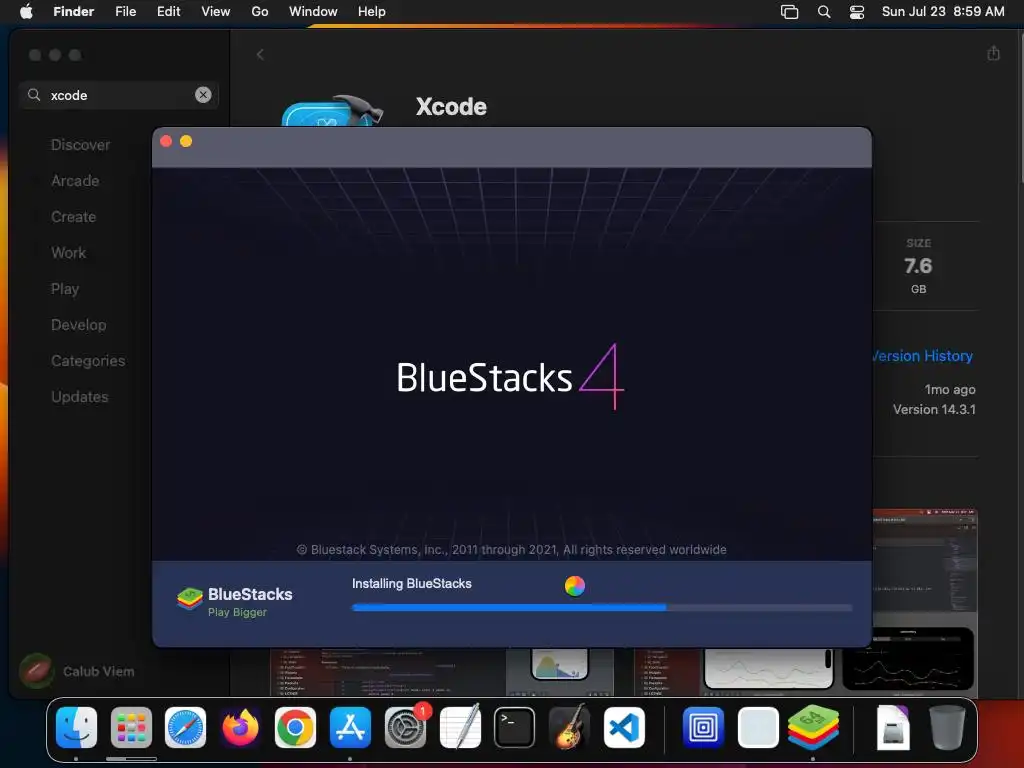Click the Stage Manager windows icon in menu bar
Viewport: 1024px width, 768px height.
(x=790, y=12)
